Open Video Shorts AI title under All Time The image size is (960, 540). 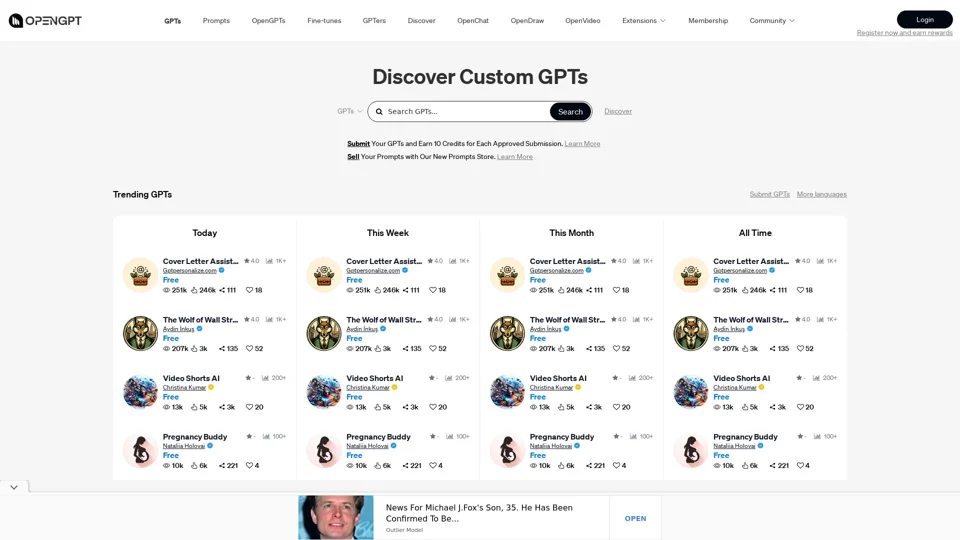741,378
